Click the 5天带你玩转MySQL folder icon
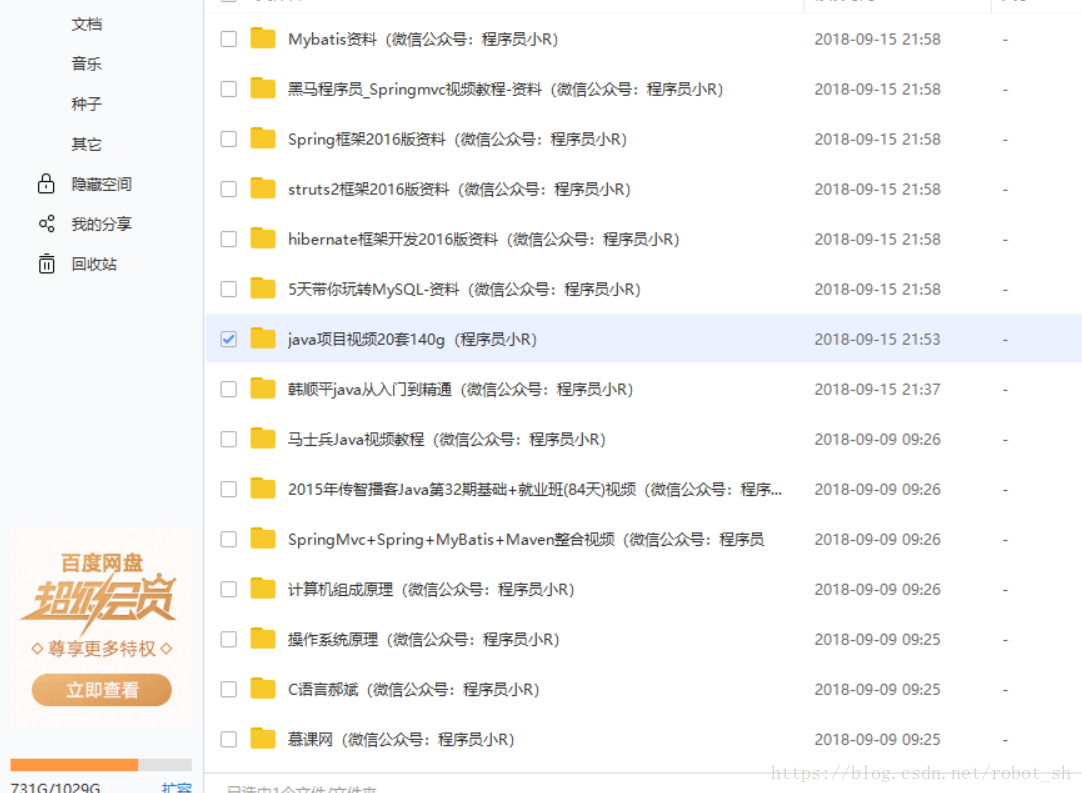1082x793 pixels. (262, 288)
